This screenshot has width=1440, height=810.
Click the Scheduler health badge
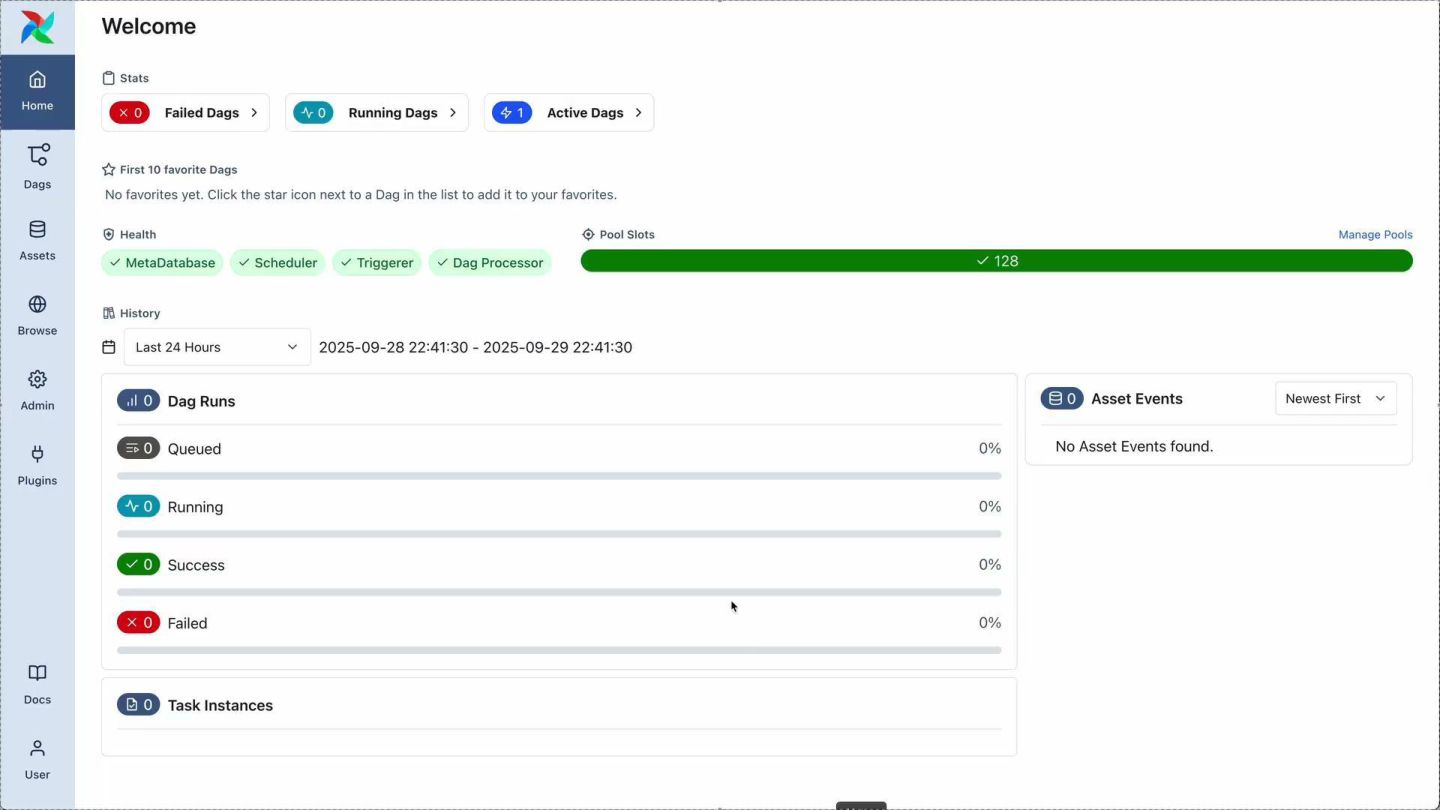point(278,263)
